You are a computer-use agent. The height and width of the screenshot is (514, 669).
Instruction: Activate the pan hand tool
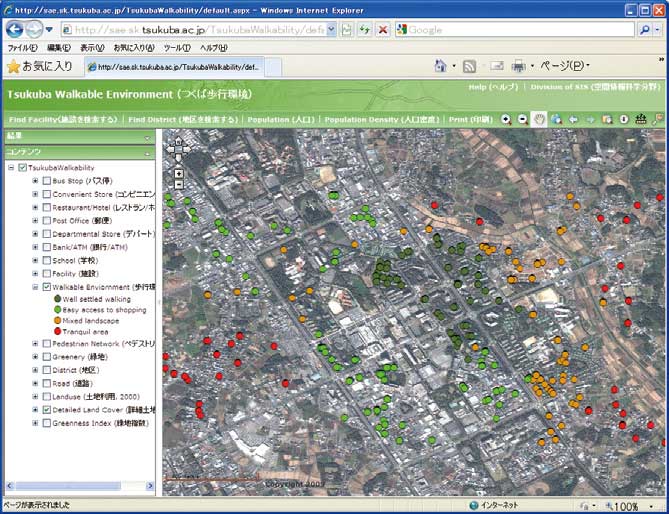pos(539,120)
